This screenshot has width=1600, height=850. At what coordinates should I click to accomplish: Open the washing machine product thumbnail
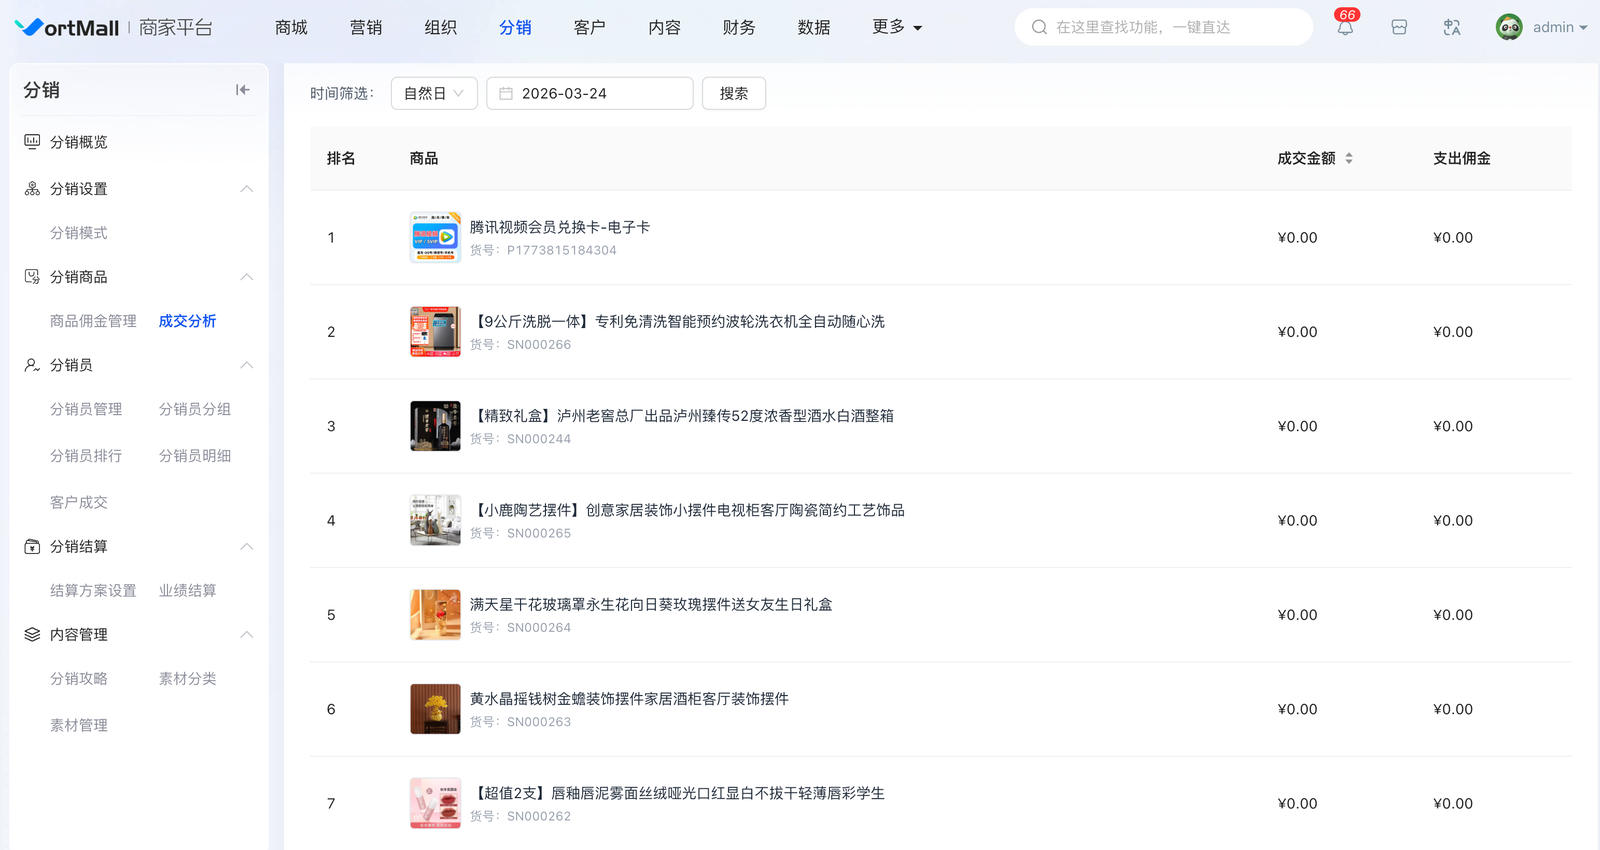(435, 332)
